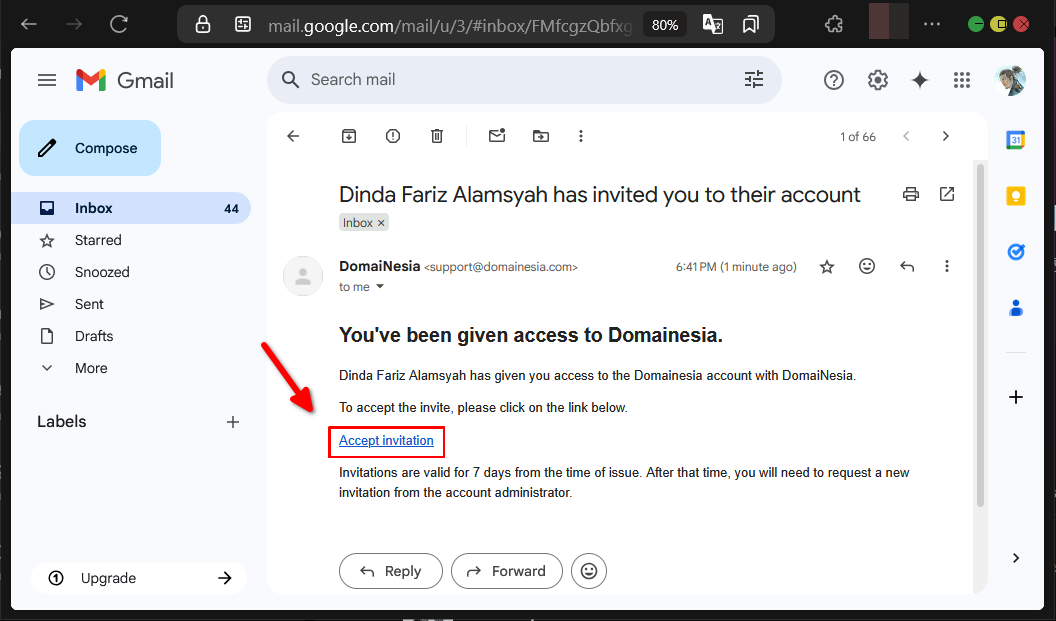1056x621 pixels.
Task: Report this email as spam
Action: click(393, 136)
